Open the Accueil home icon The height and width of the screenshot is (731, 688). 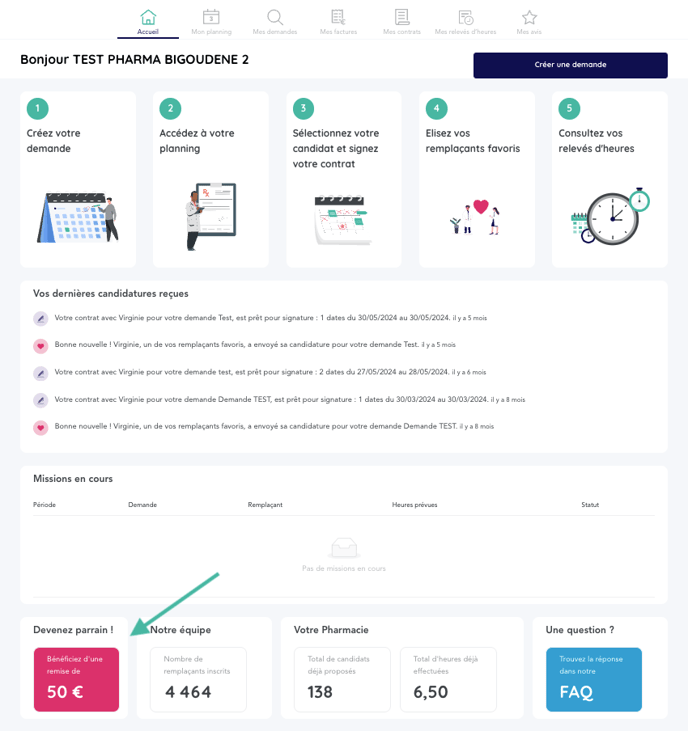point(148,18)
